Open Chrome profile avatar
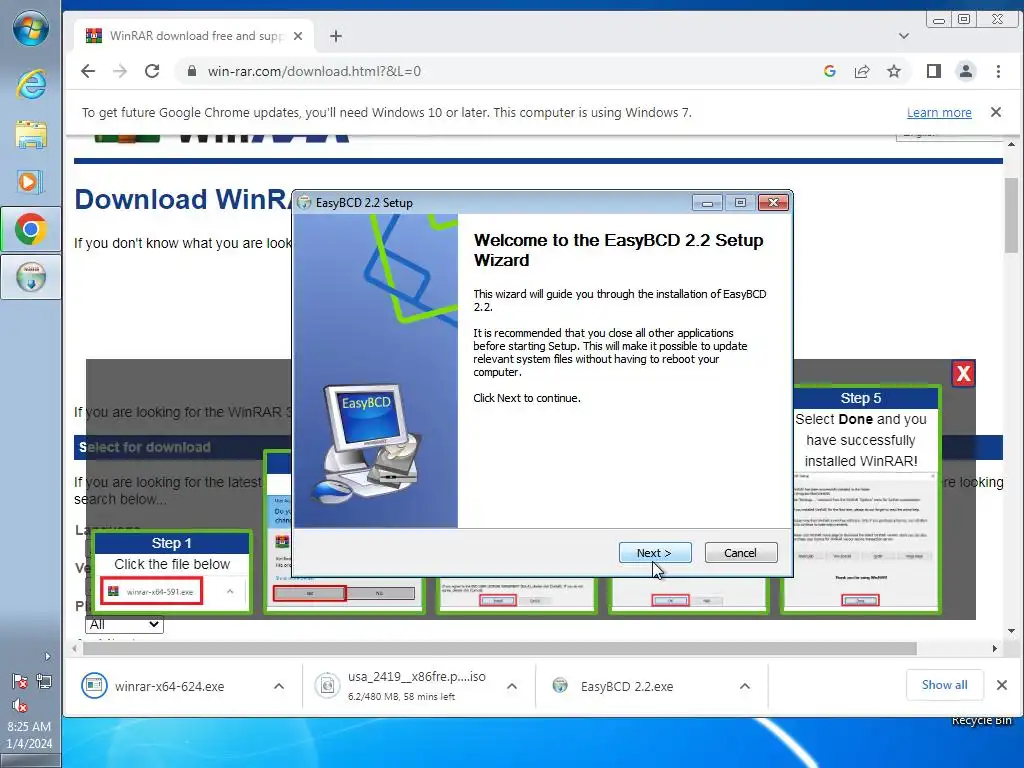The image size is (1024, 768). click(966, 71)
